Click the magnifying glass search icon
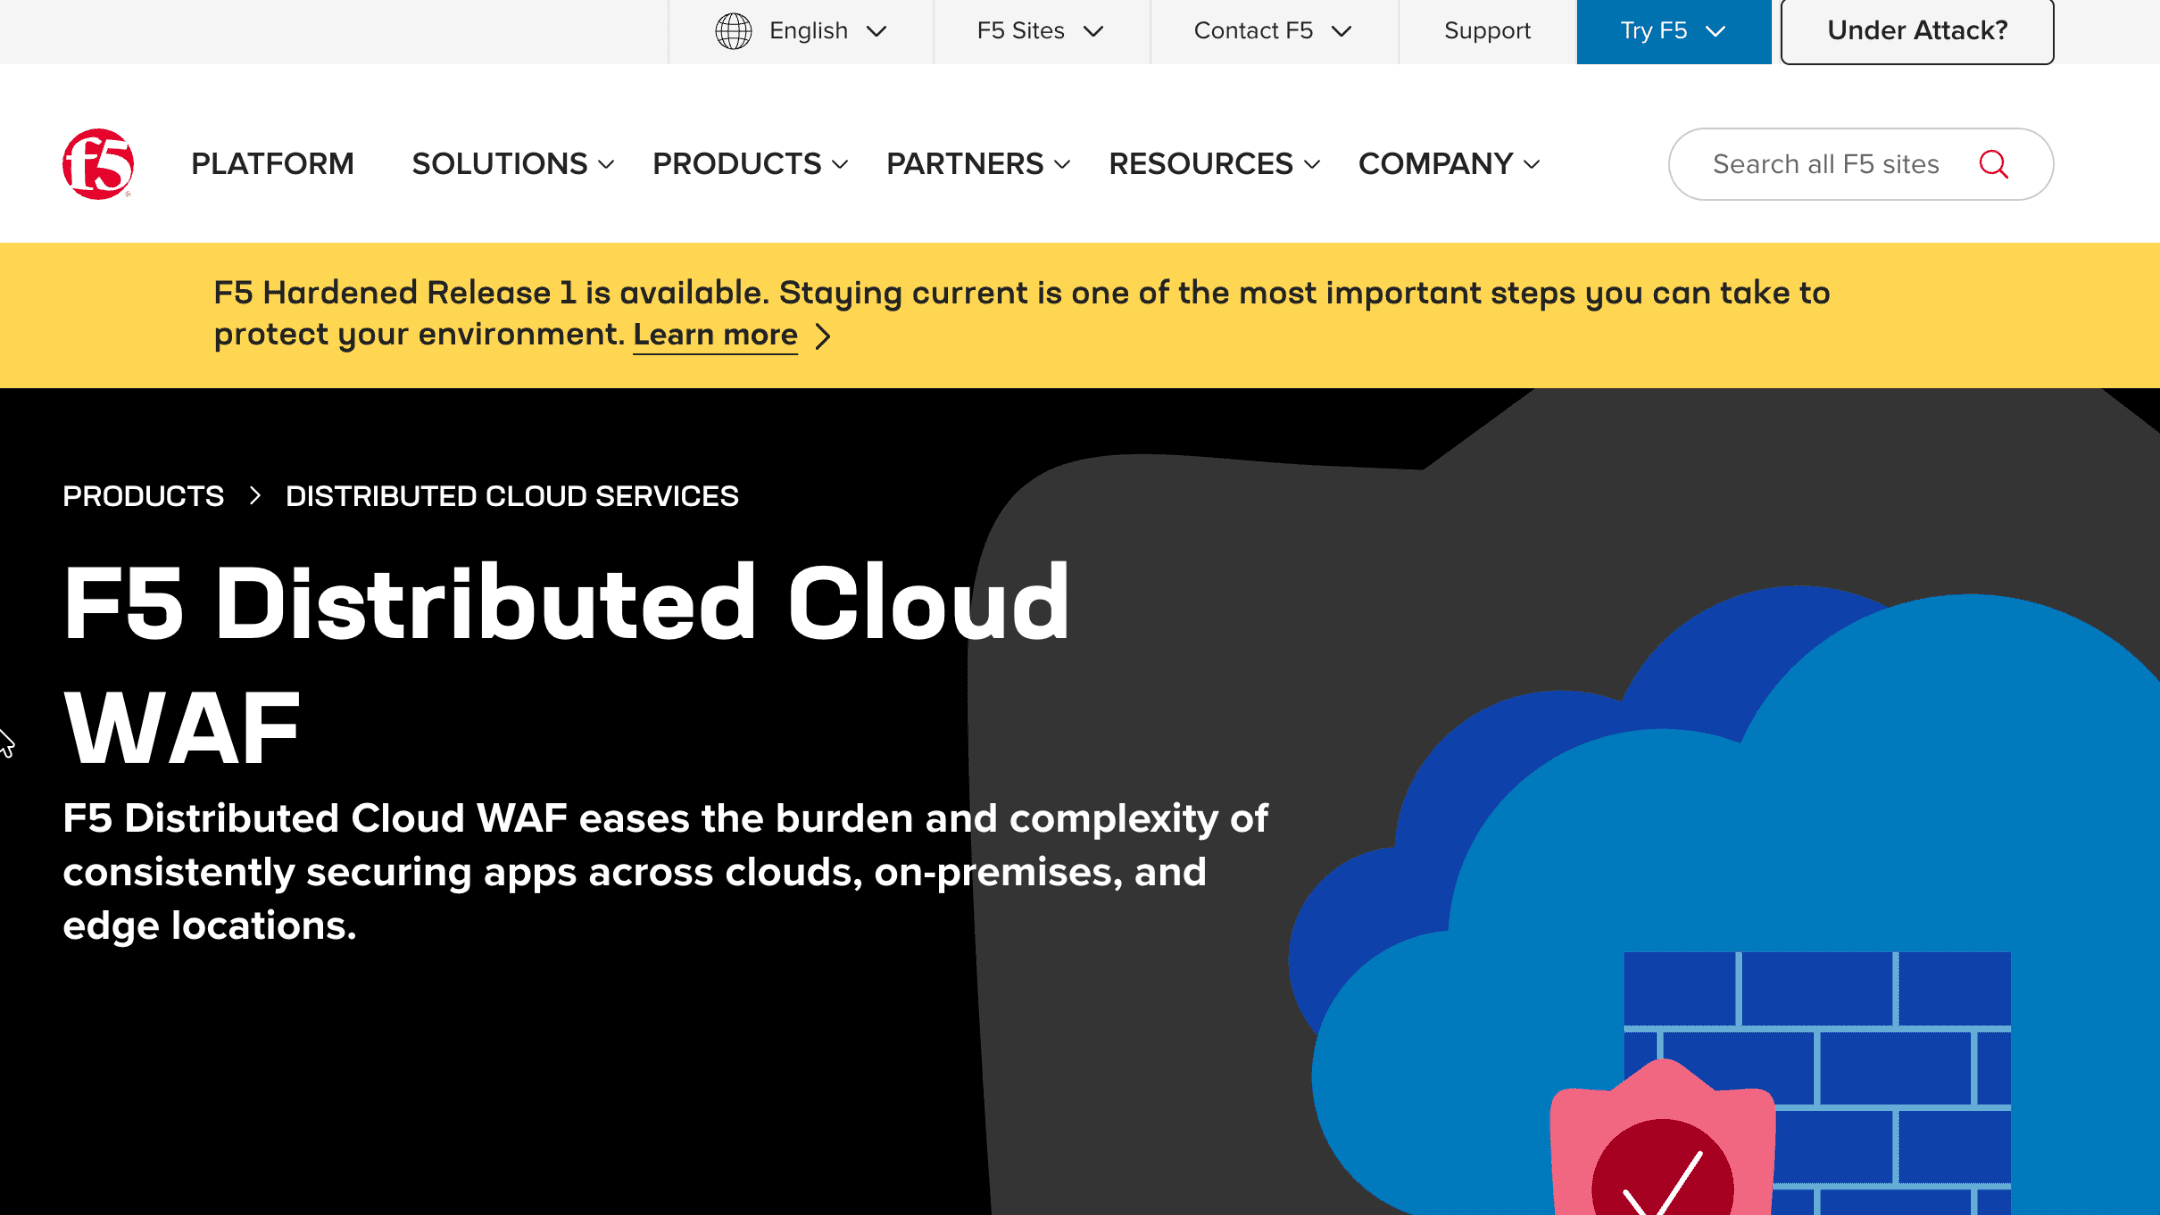This screenshot has width=2160, height=1215. click(x=1993, y=164)
